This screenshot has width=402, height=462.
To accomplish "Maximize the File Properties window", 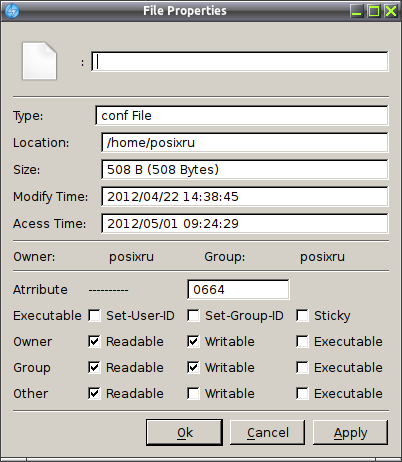I will click(x=374, y=11).
